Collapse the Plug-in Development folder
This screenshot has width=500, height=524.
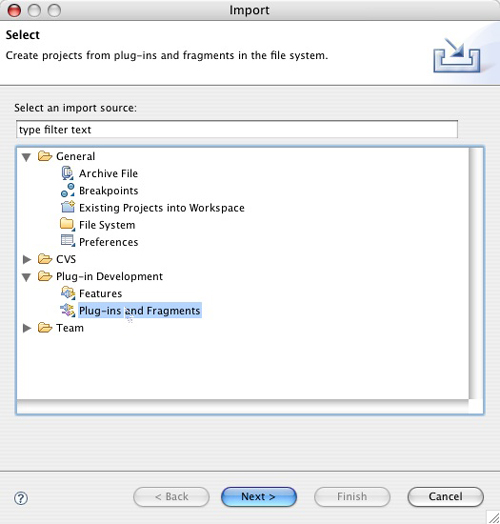coord(27,277)
